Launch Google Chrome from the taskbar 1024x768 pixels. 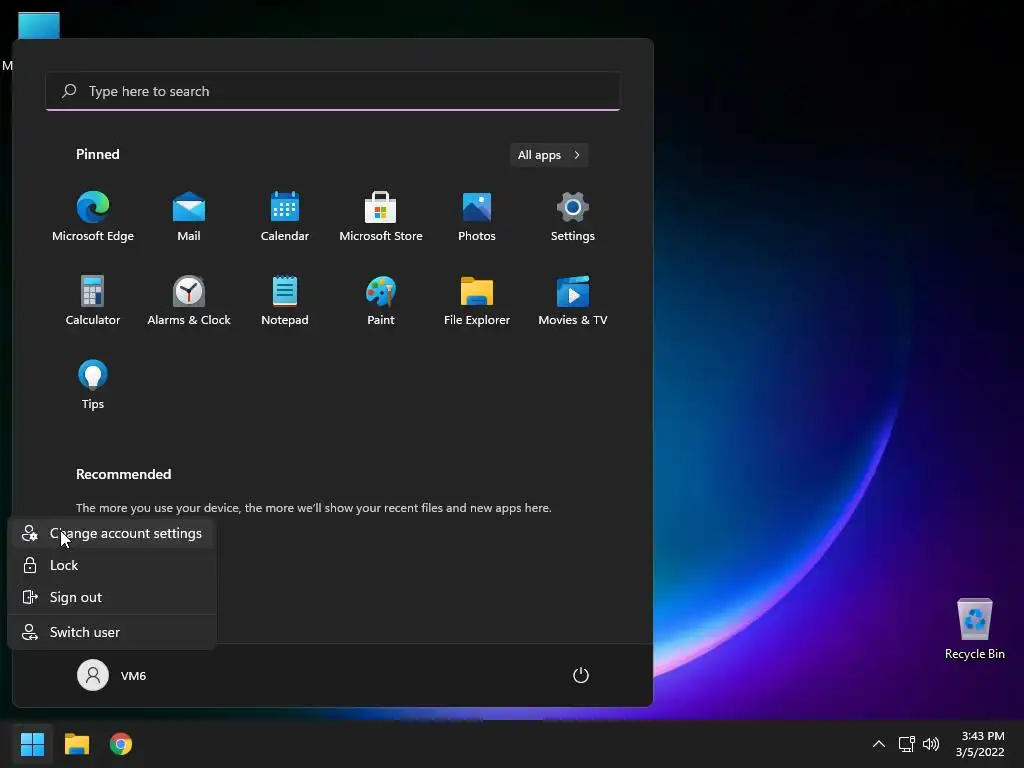[121, 744]
